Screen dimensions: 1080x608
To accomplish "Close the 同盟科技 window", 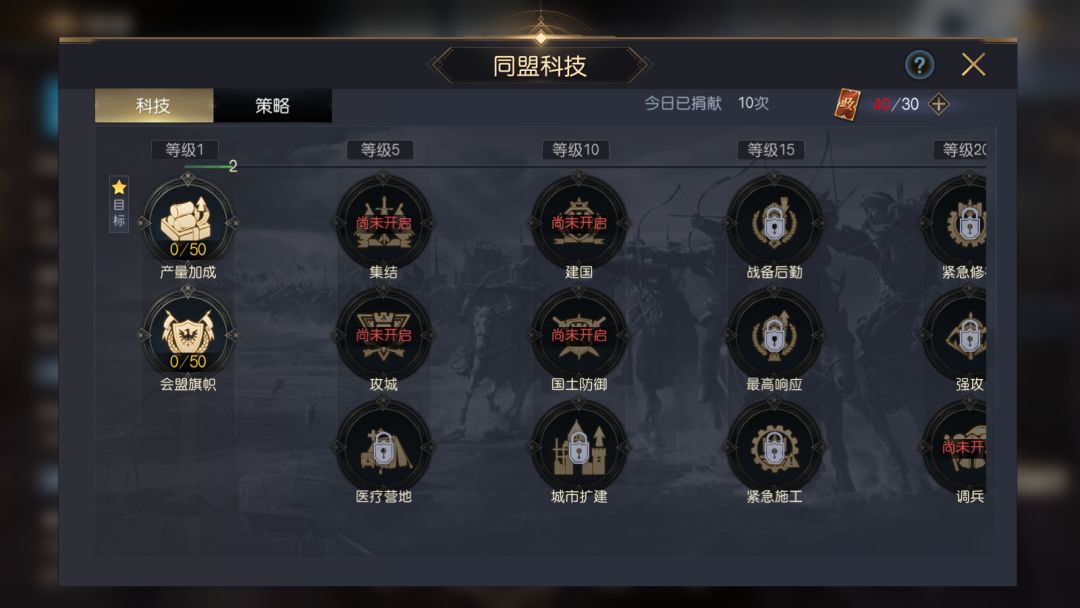I will coord(973,65).
